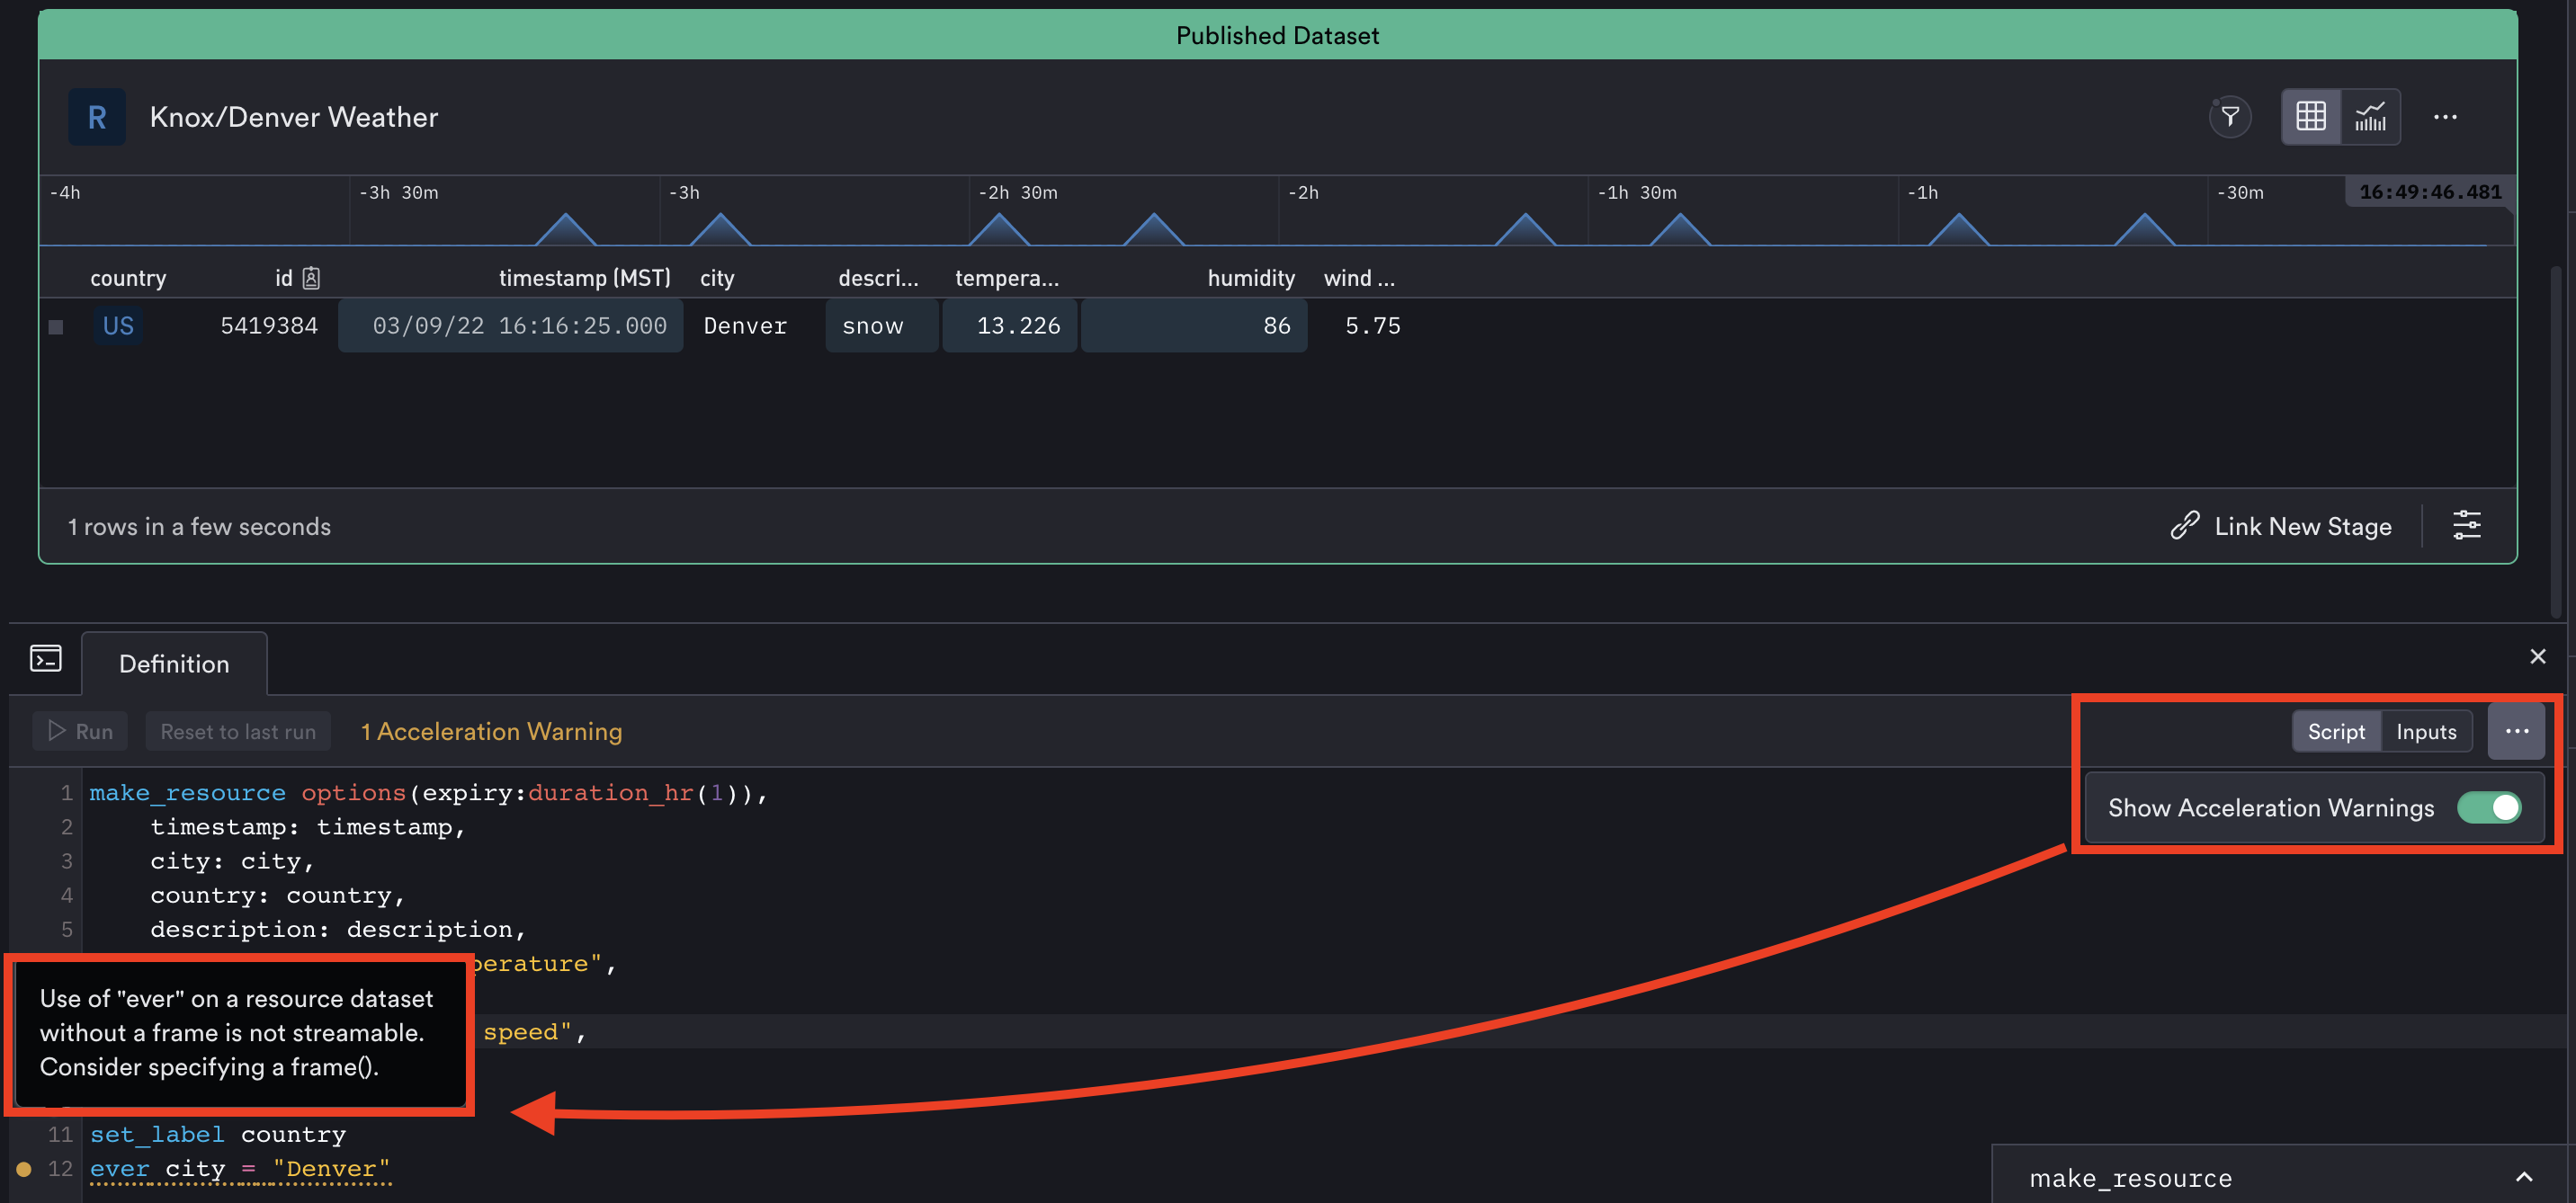Toggle Show Acceleration Warnings switch

pos(2488,808)
